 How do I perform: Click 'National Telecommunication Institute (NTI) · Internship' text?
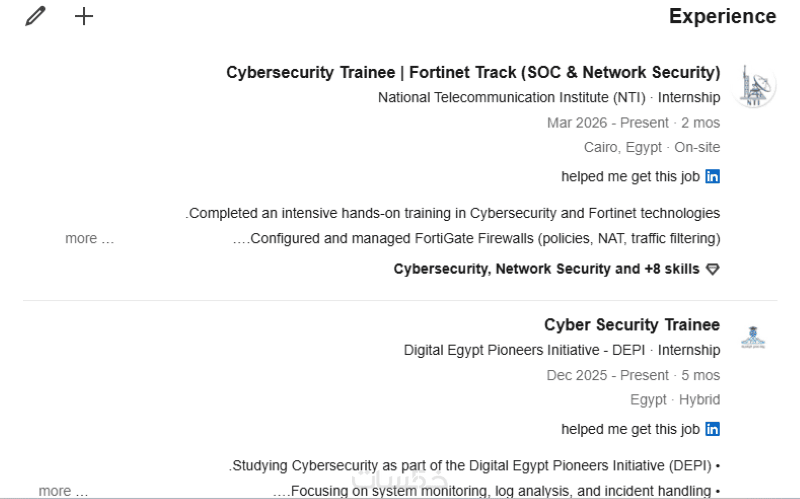(x=548, y=98)
